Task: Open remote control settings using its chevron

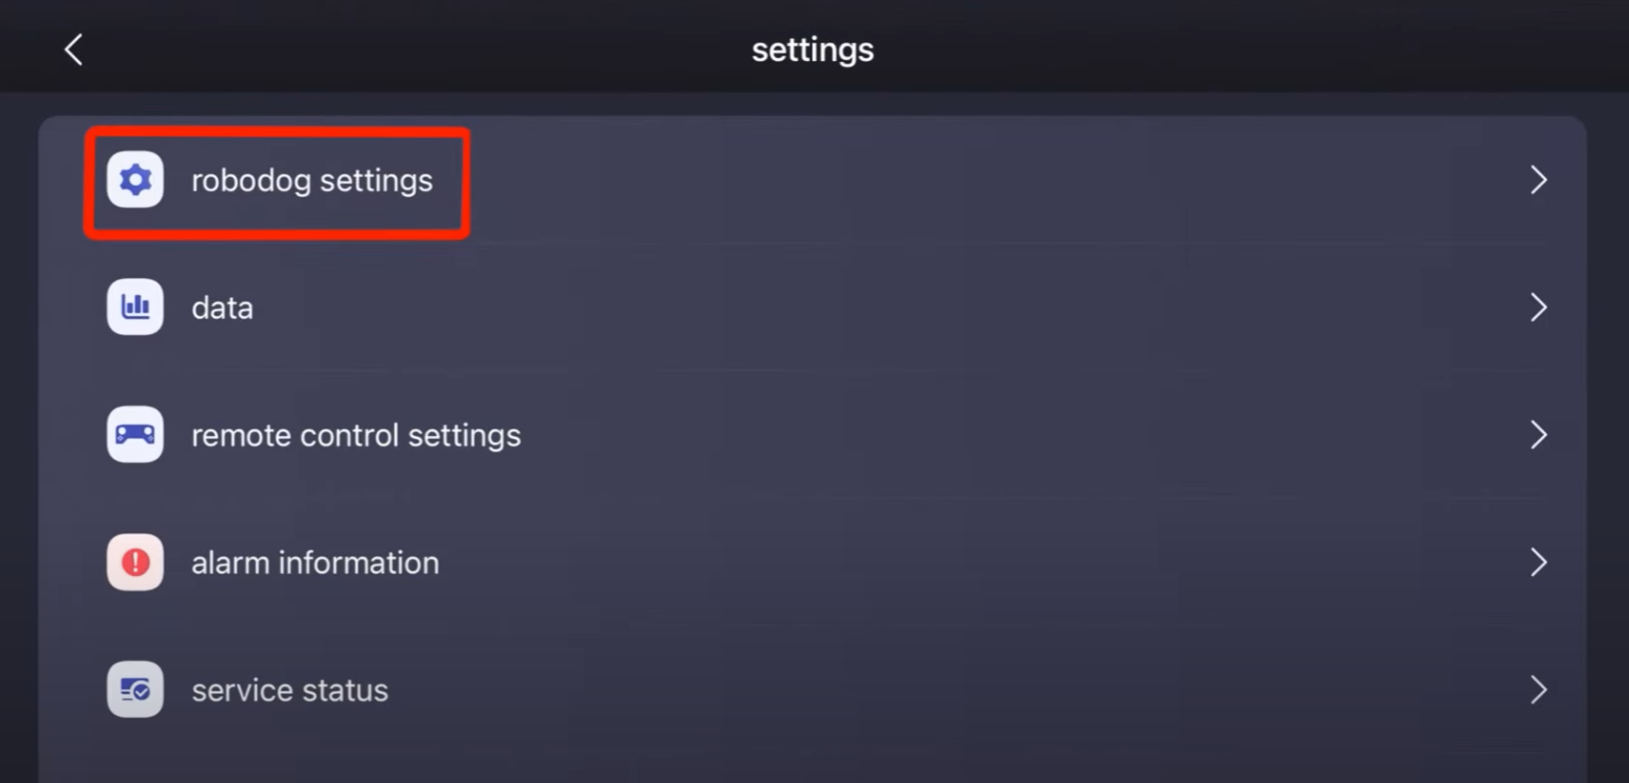Action: (x=1538, y=434)
